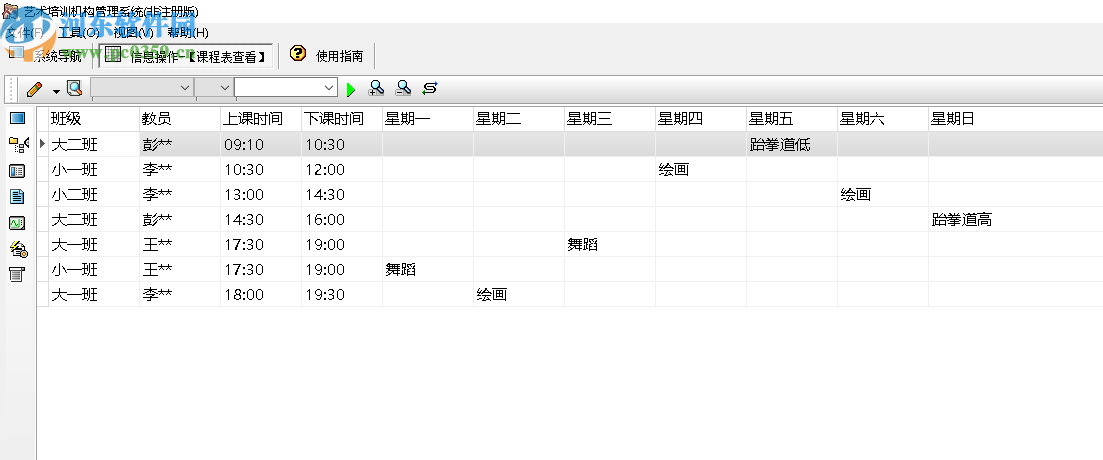Open the 使用指南 guide button
This screenshot has width=1103, height=460.
tap(329, 56)
